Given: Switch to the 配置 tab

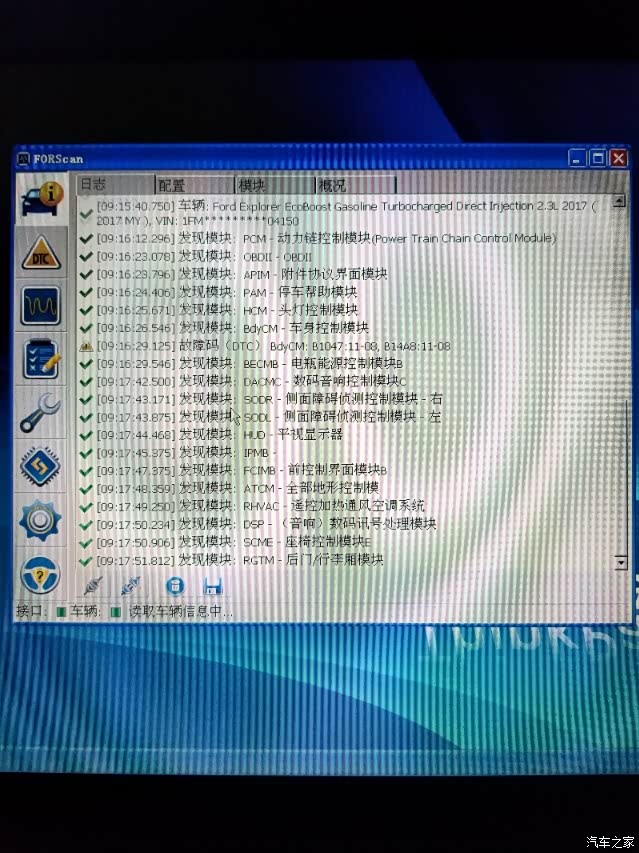Looking at the screenshot, I should 195,185.
